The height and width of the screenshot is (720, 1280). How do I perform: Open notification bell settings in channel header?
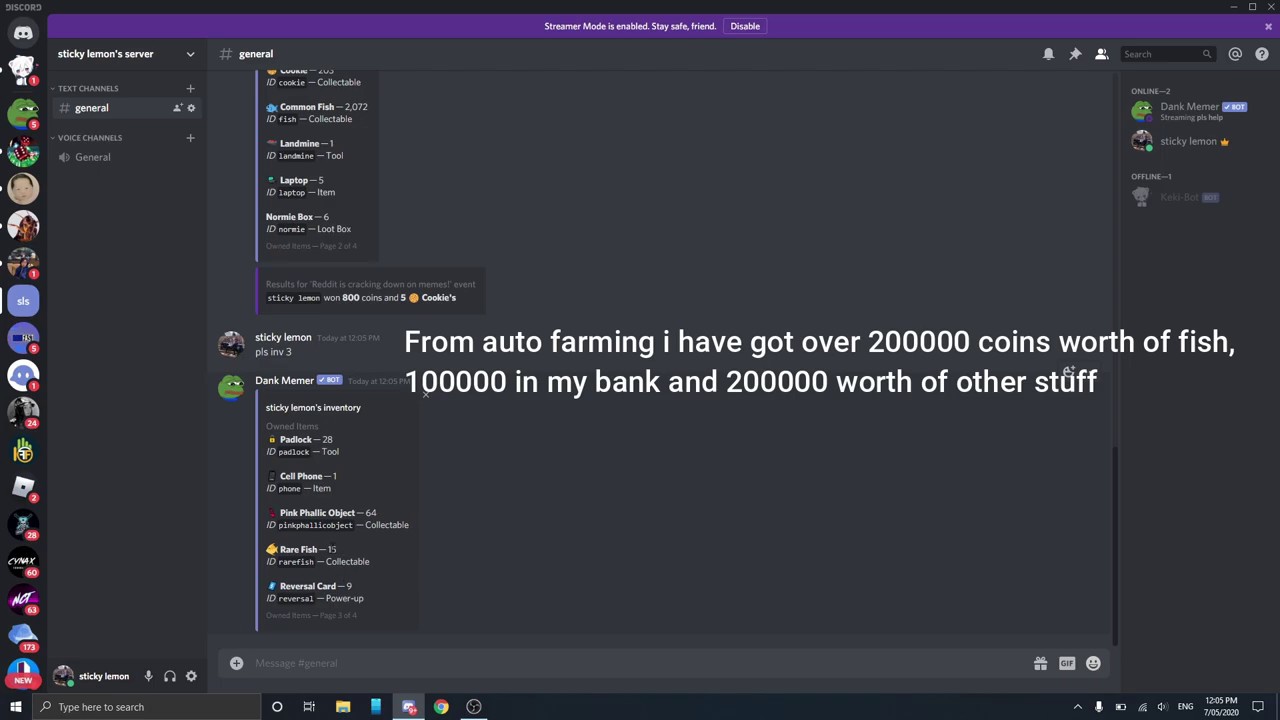point(1048,54)
